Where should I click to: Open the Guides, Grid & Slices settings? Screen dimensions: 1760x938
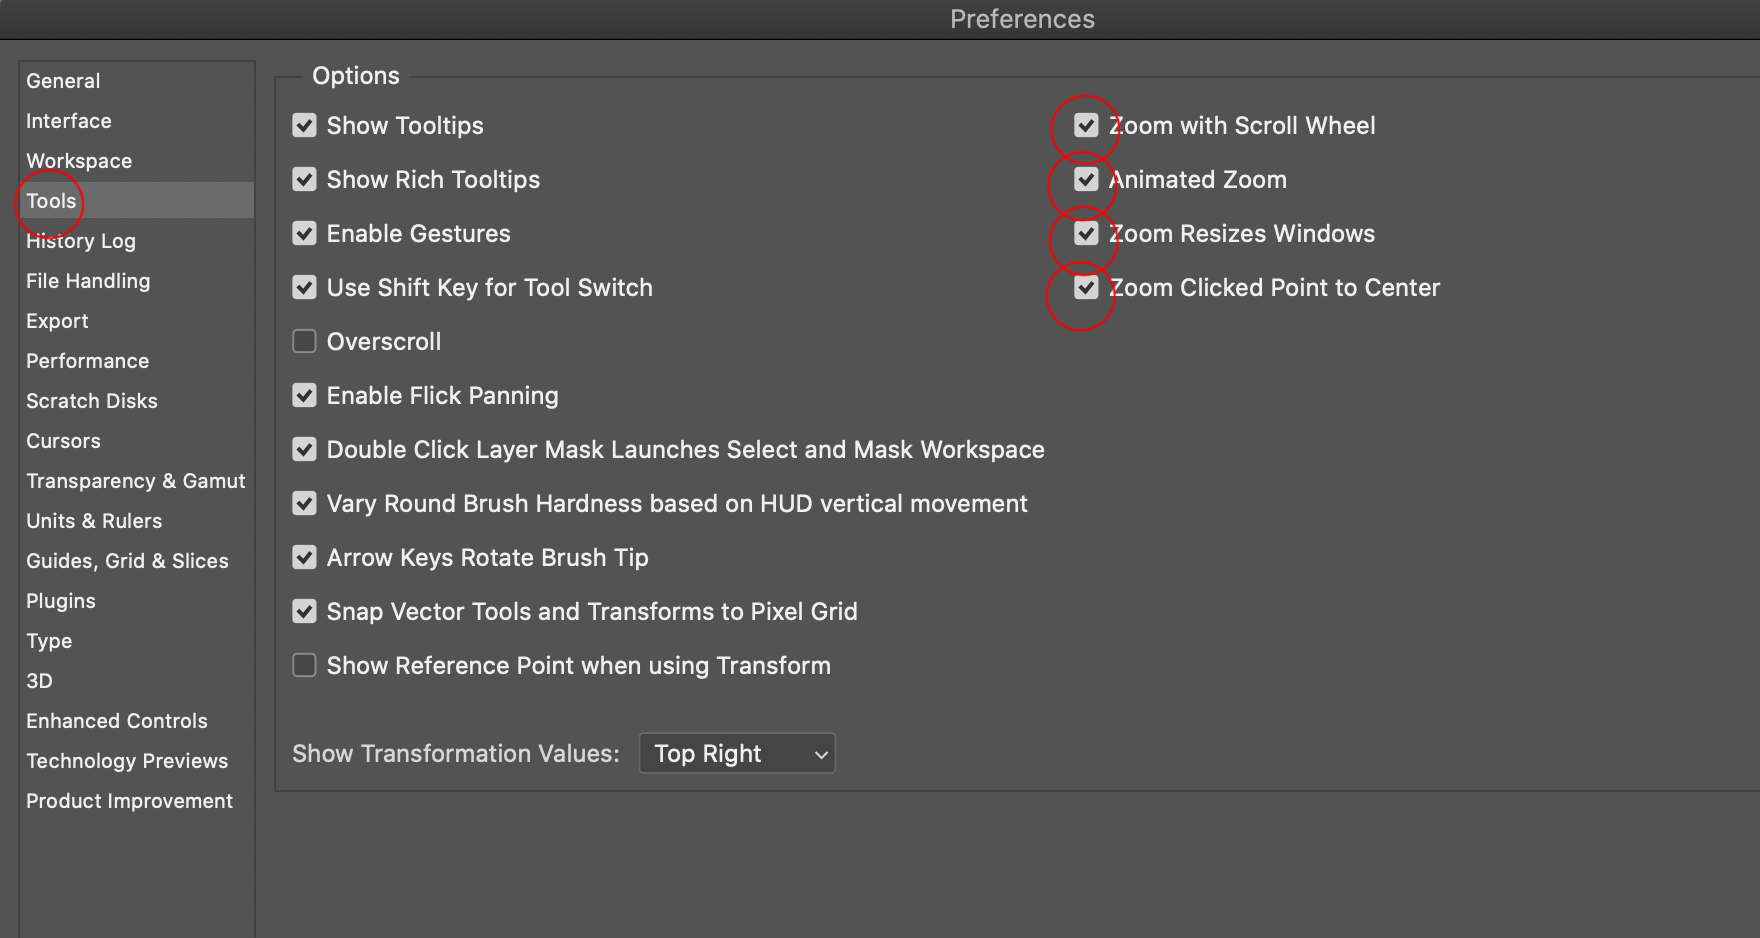tap(127, 560)
